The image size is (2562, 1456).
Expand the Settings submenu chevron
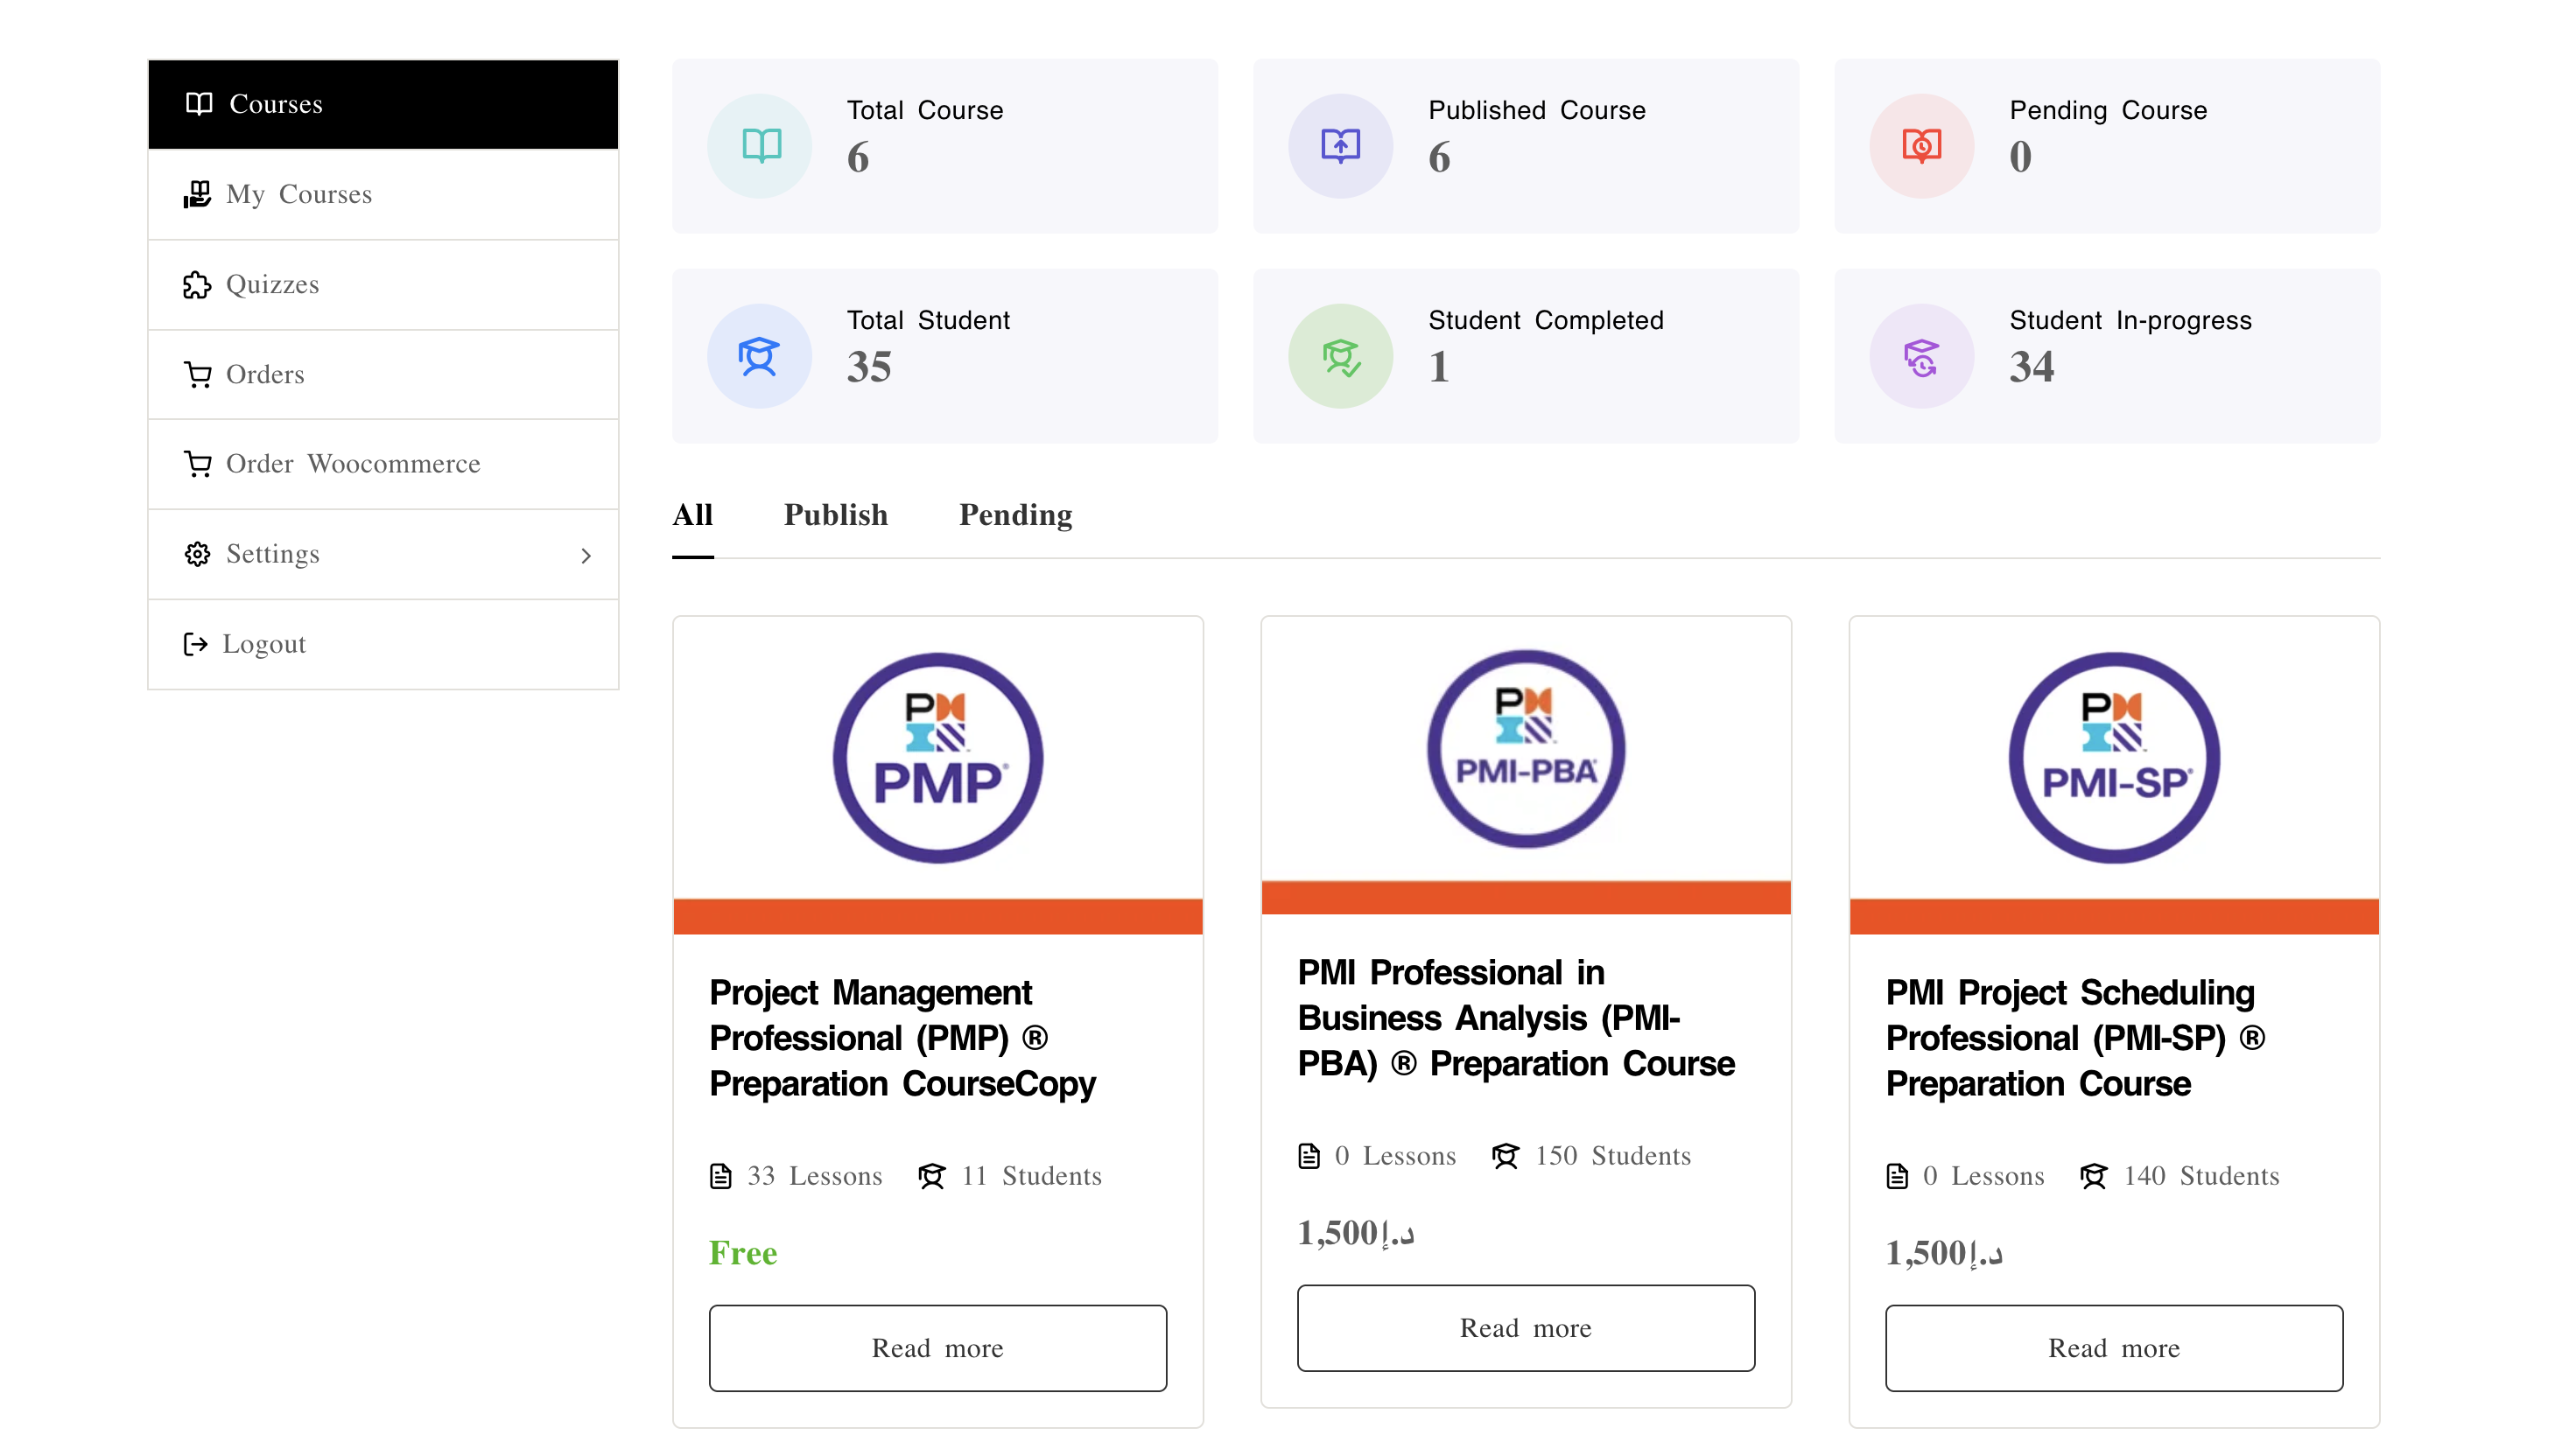pos(586,555)
